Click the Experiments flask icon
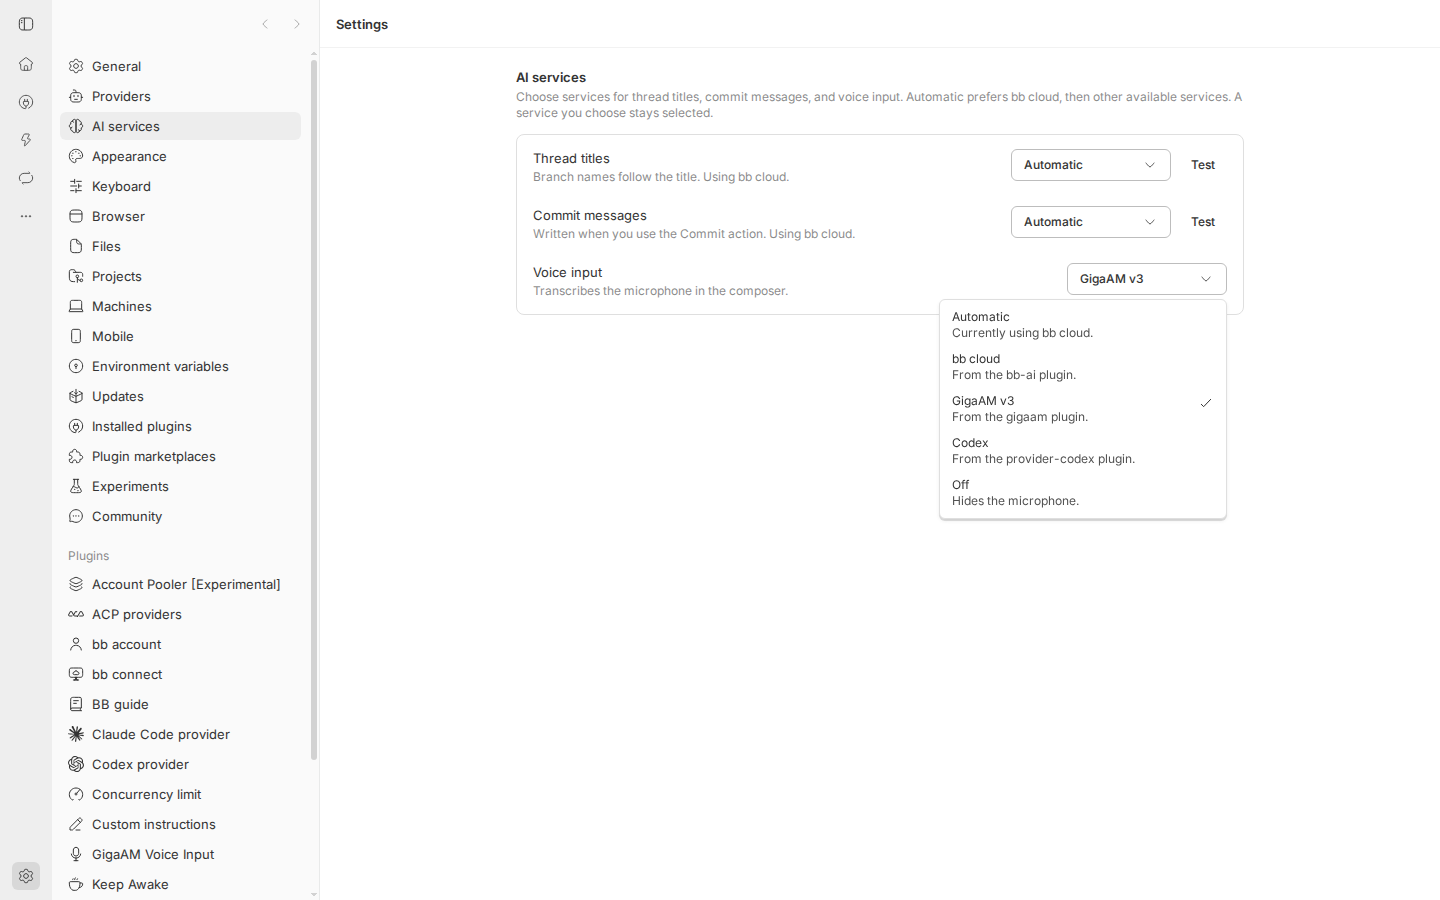The image size is (1440, 900). click(76, 486)
